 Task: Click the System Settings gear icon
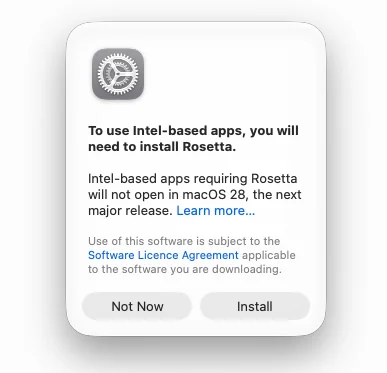[118, 74]
